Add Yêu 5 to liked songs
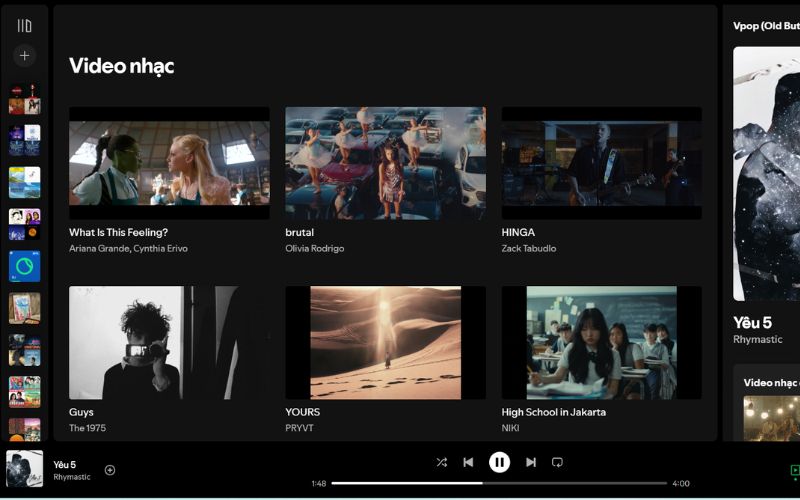This screenshot has height=500, width=800. click(x=110, y=470)
